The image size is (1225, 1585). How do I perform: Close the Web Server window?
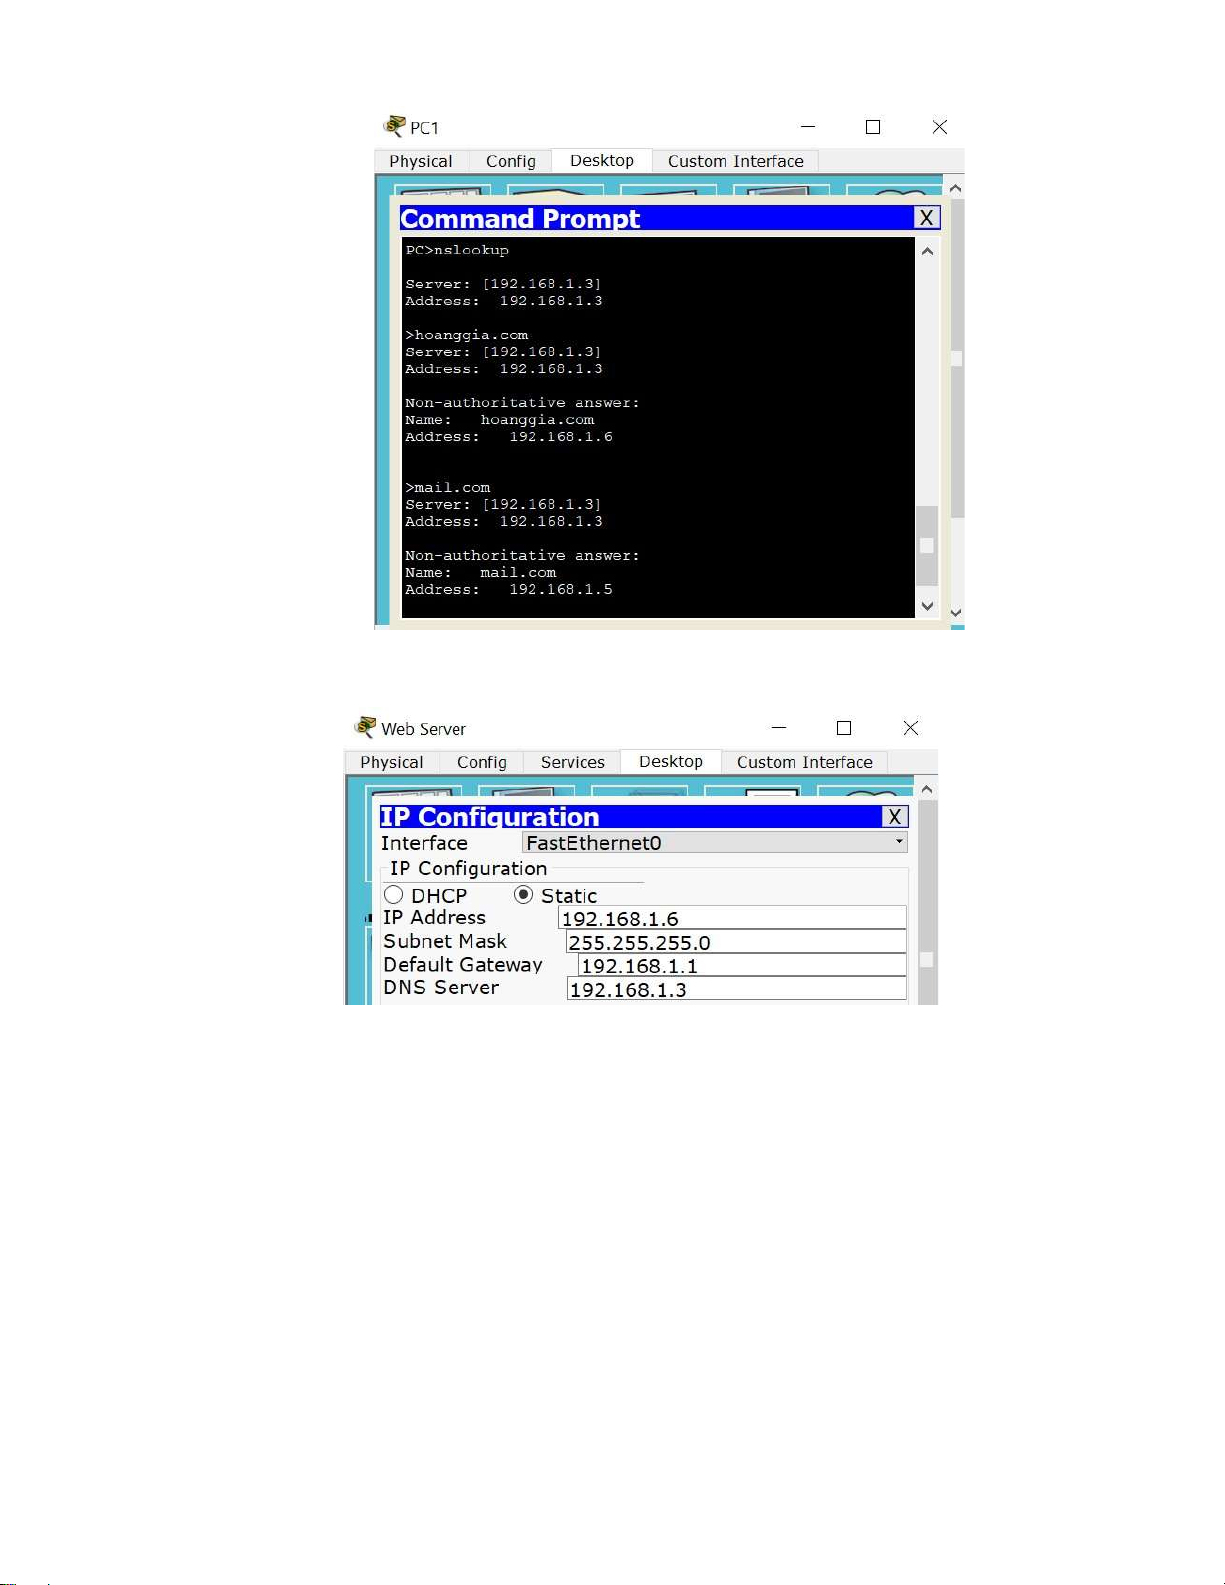910,728
